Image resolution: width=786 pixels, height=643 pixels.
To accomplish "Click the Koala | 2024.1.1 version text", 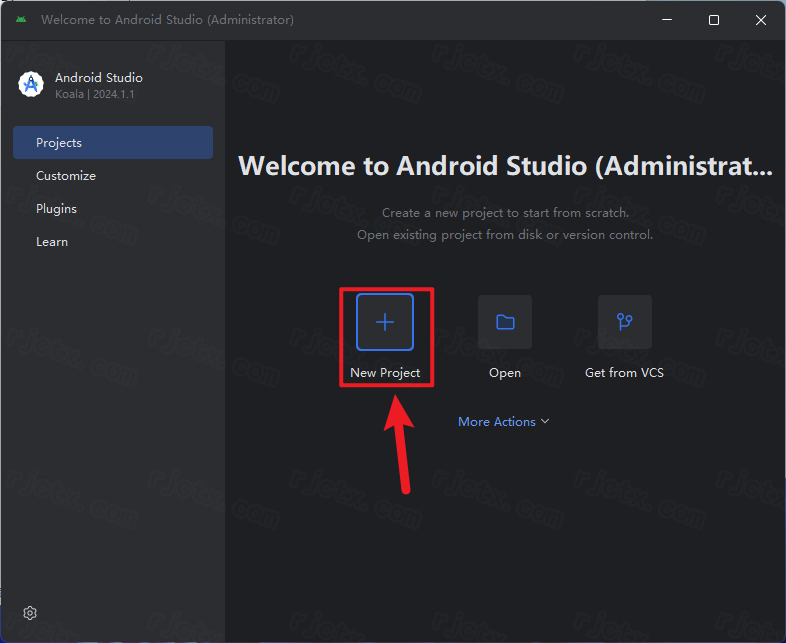I will 95,94.
